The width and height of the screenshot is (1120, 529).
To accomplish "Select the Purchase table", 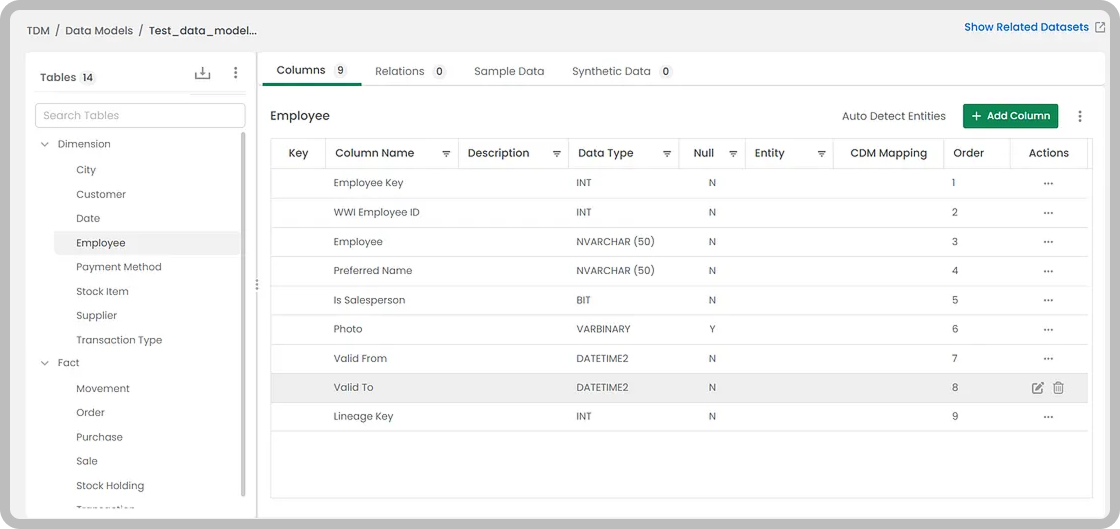I will pyautogui.click(x=99, y=437).
